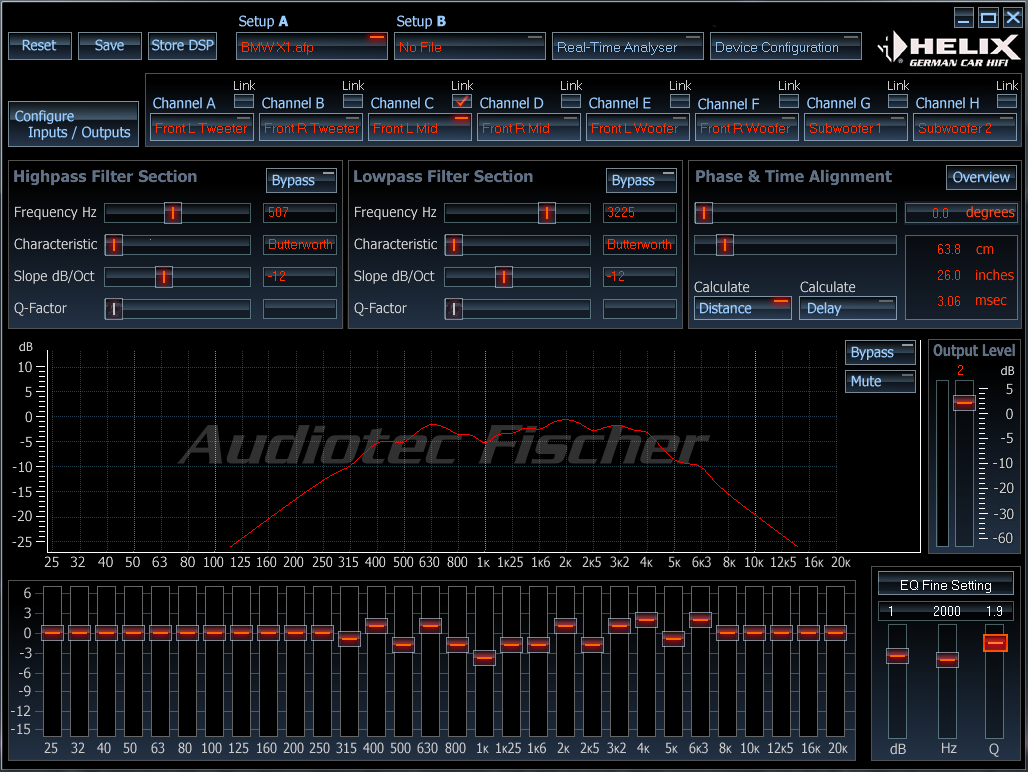Click the Reset button
1028x772 pixels.
(39, 46)
